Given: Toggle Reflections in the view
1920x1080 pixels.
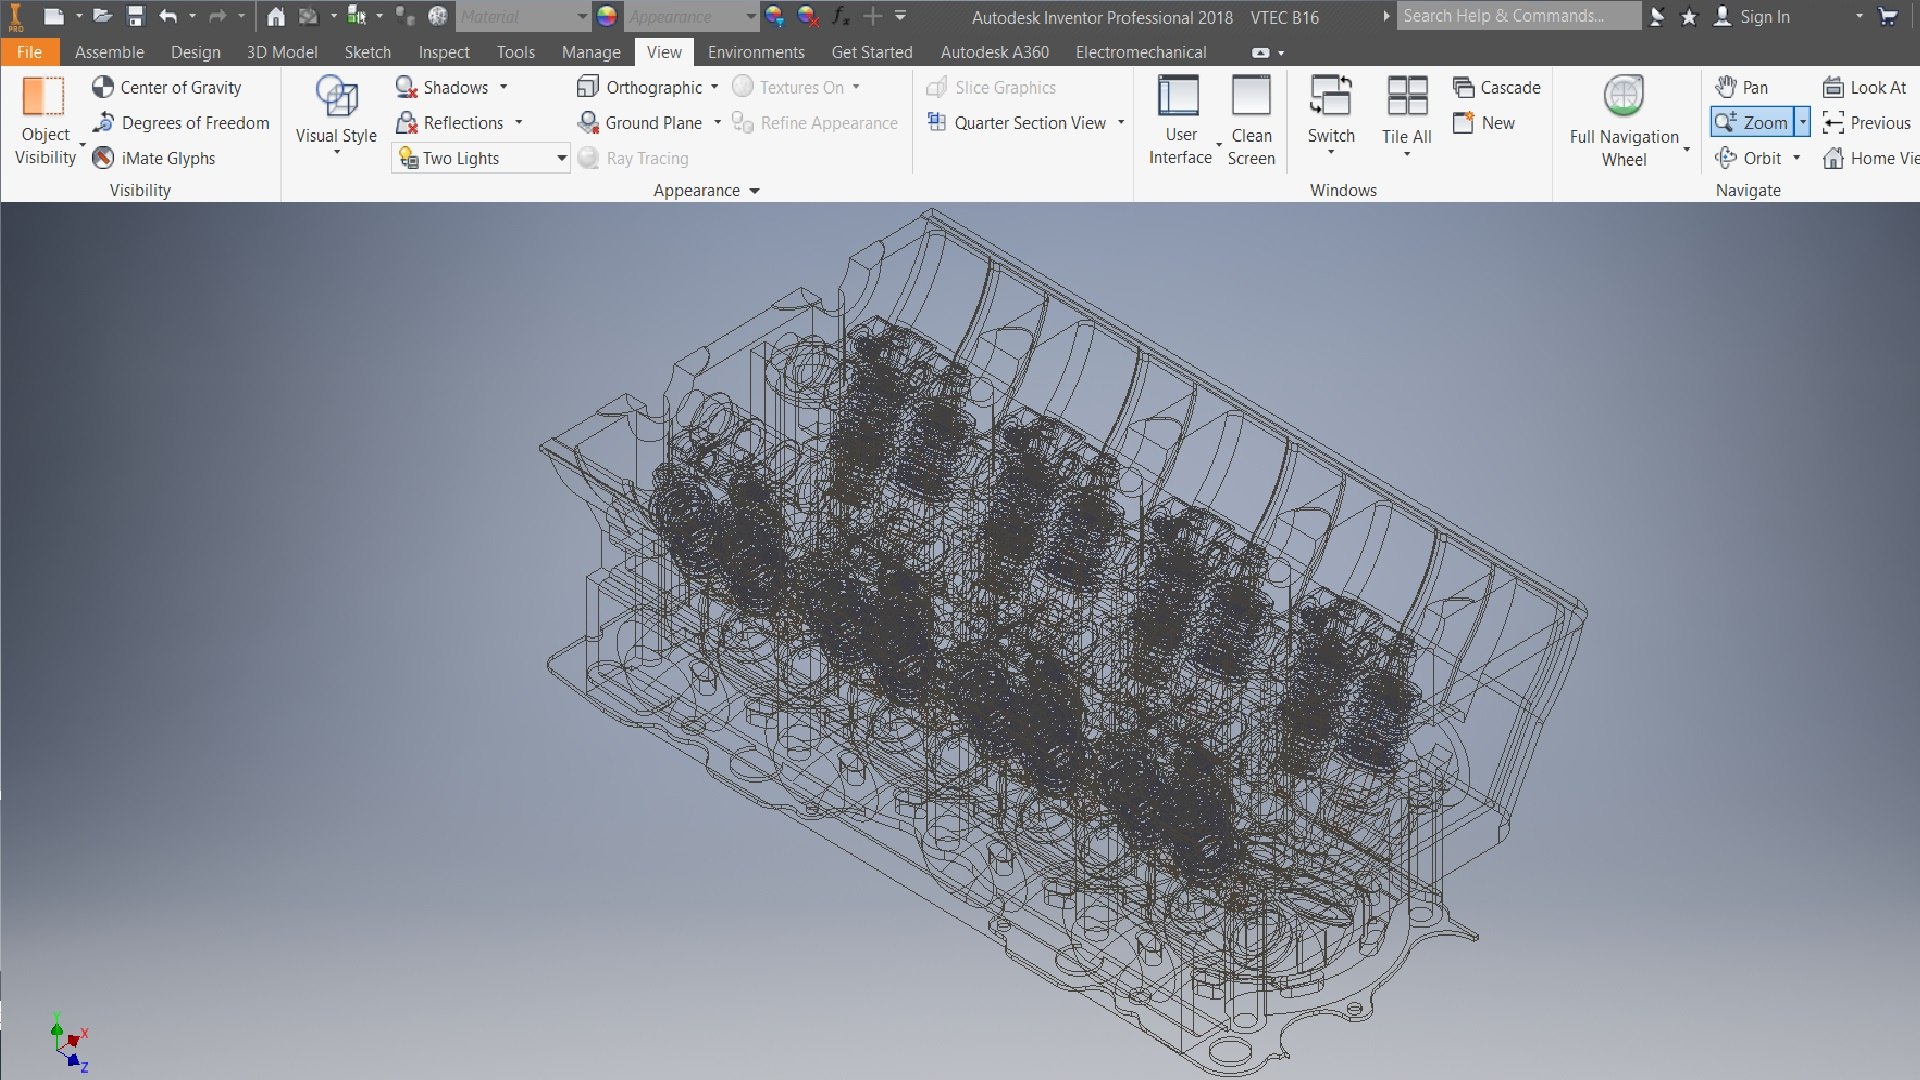Looking at the screenshot, I should [x=450, y=123].
